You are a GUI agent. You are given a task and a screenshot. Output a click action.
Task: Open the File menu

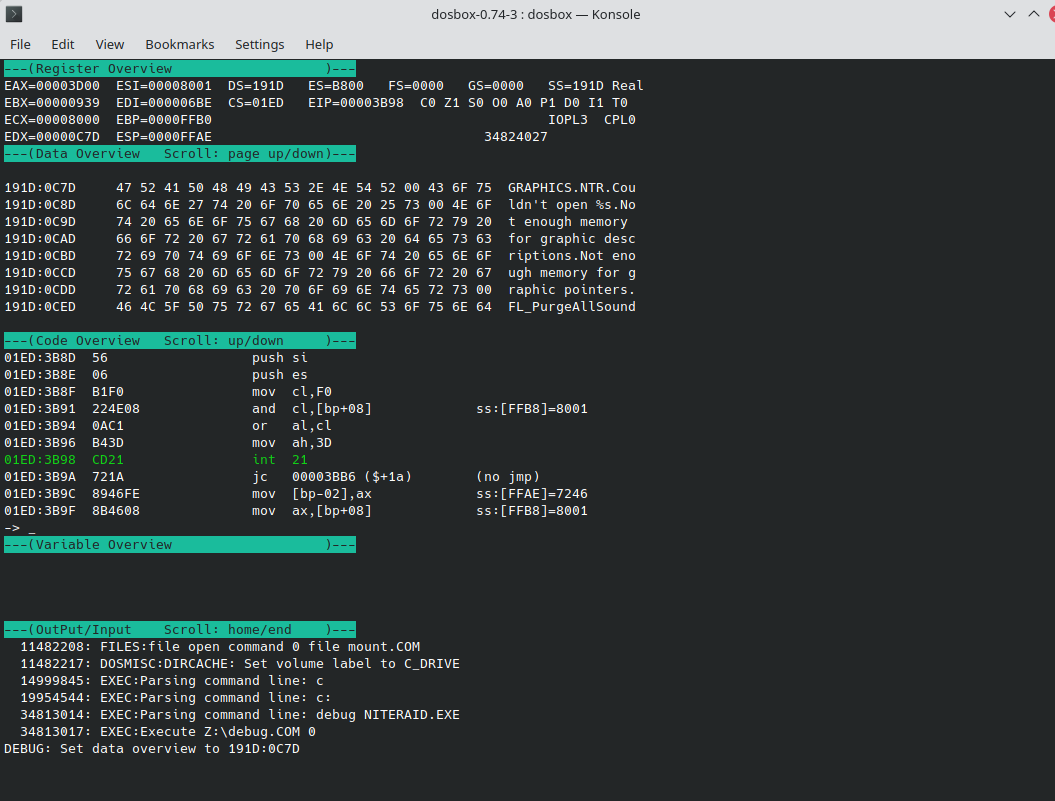20,44
